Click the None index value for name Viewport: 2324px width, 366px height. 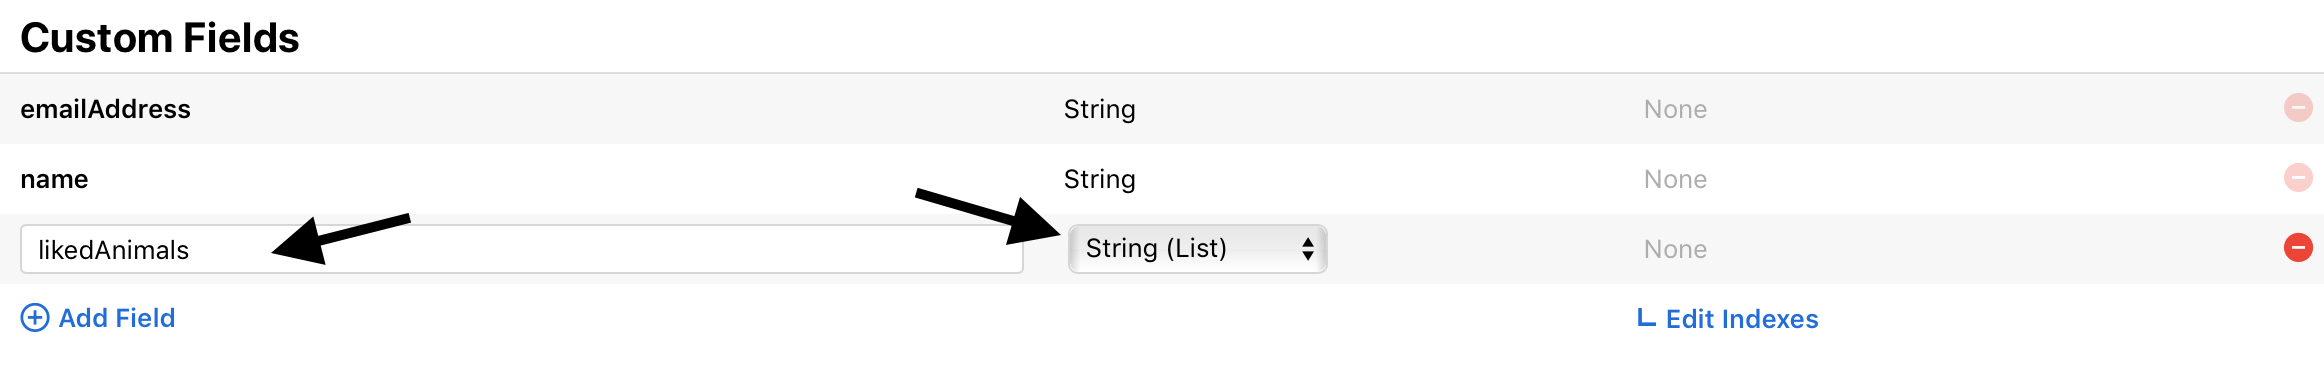click(x=1675, y=179)
